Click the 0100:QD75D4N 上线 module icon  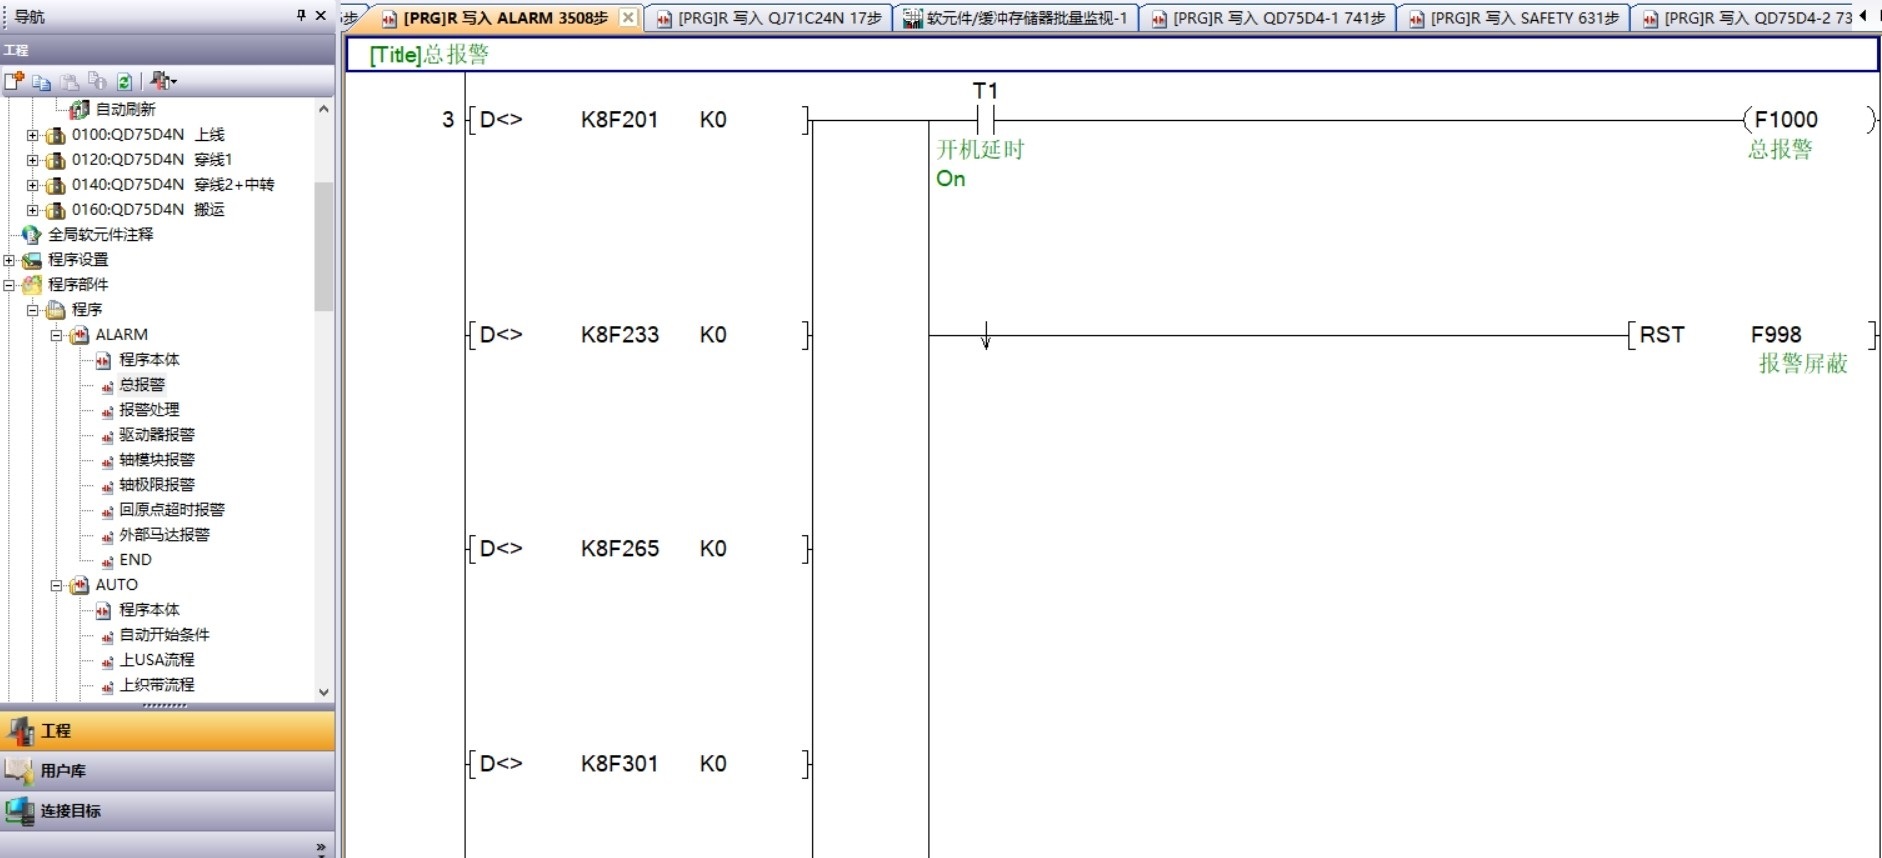[x=56, y=135]
